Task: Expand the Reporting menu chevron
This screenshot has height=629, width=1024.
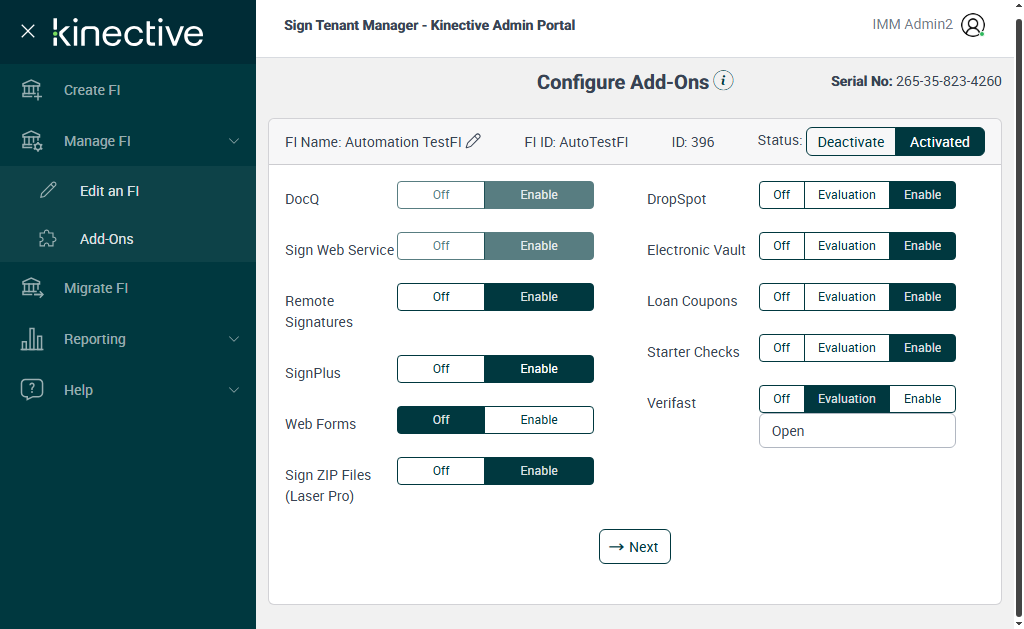Action: click(234, 339)
